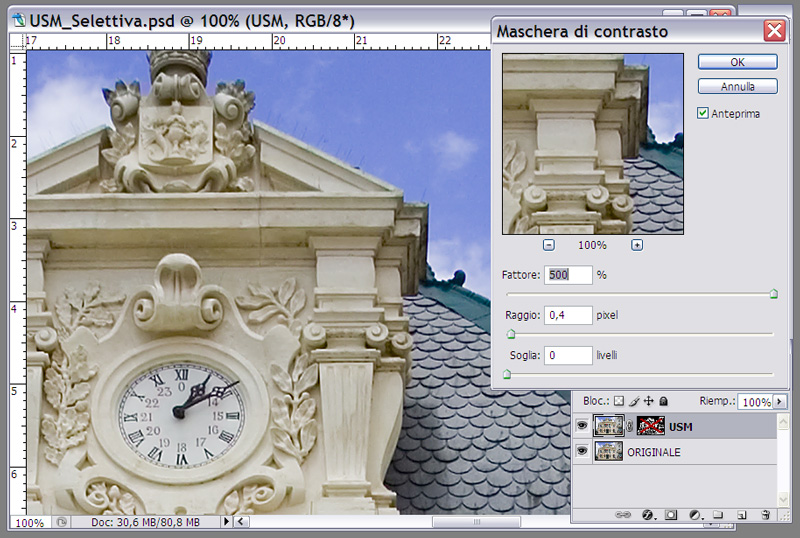Click the lock position move icon

(646, 401)
